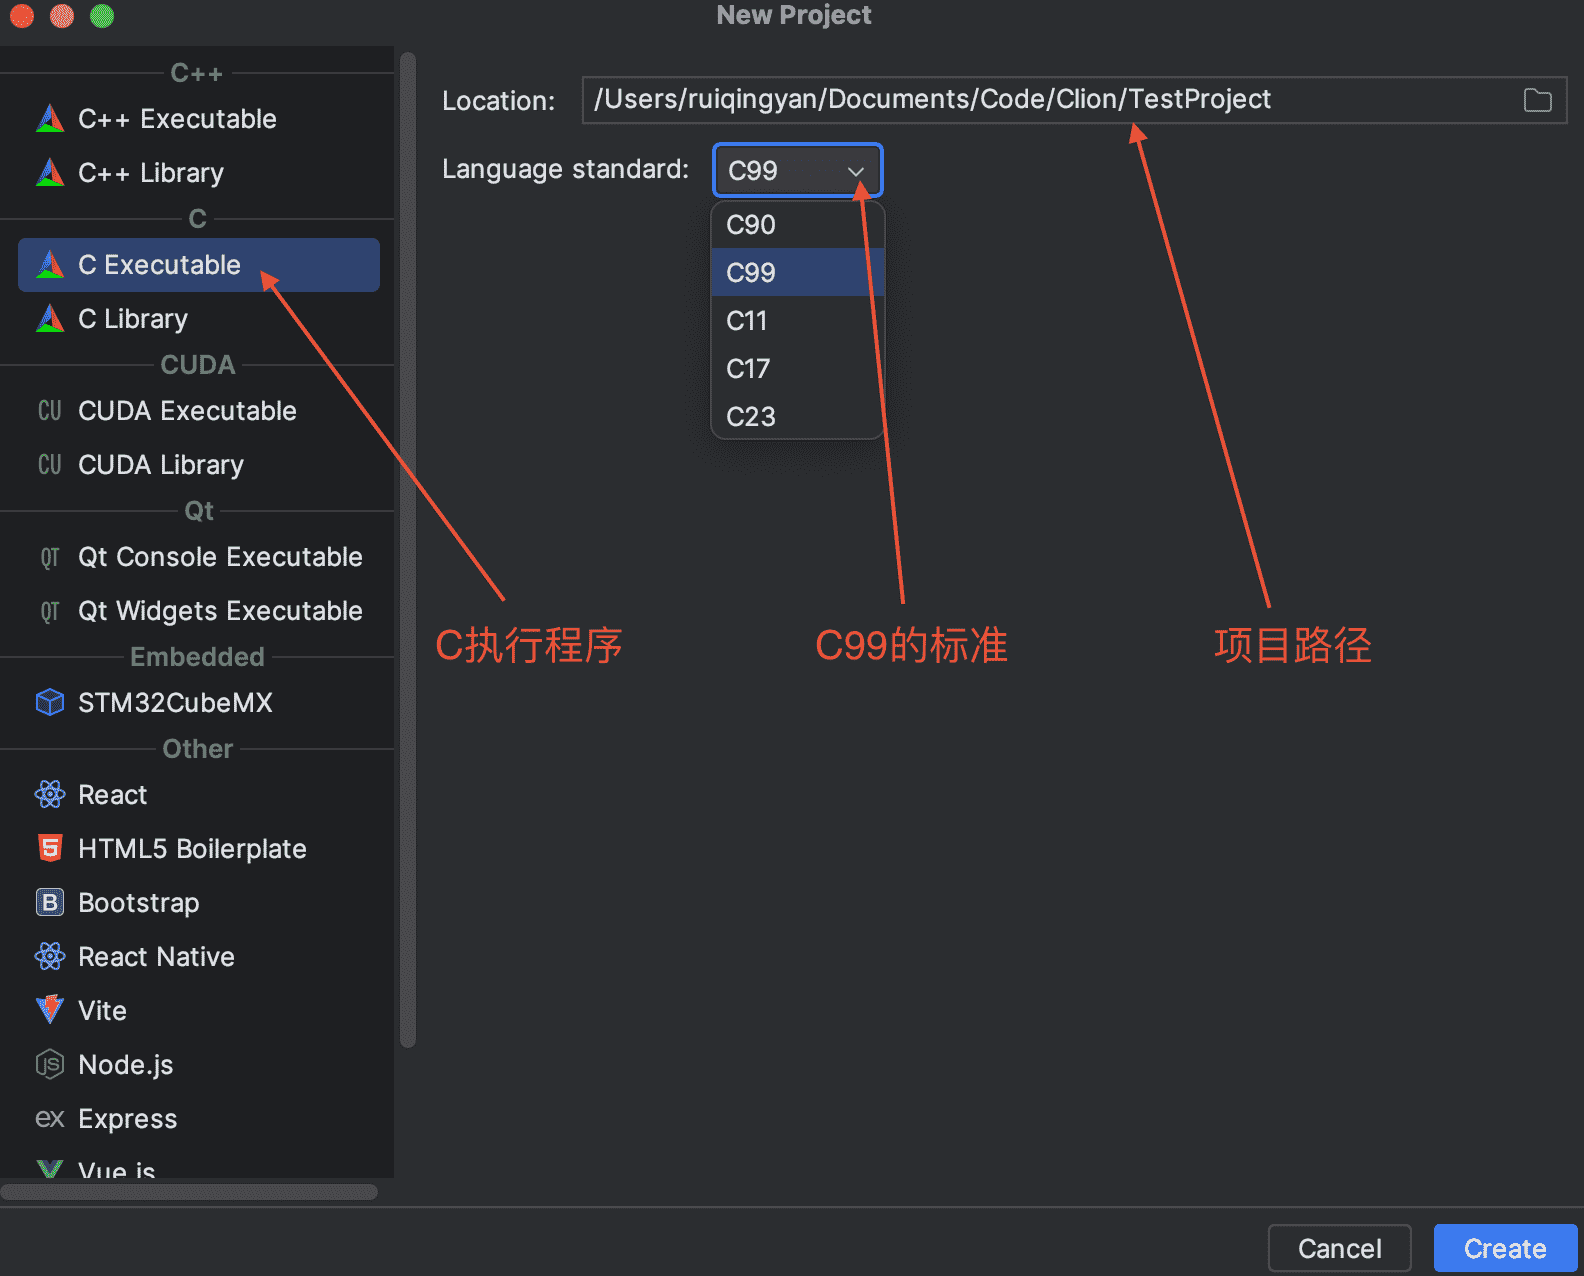Select the Vite project template
This screenshot has height=1276, width=1584.
[199, 1011]
